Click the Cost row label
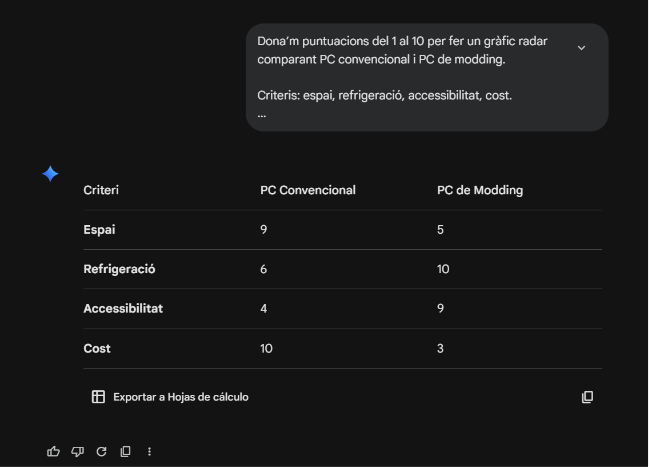Image resolution: width=649 pixels, height=467 pixels. pyautogui.click(x=97, y=349)
